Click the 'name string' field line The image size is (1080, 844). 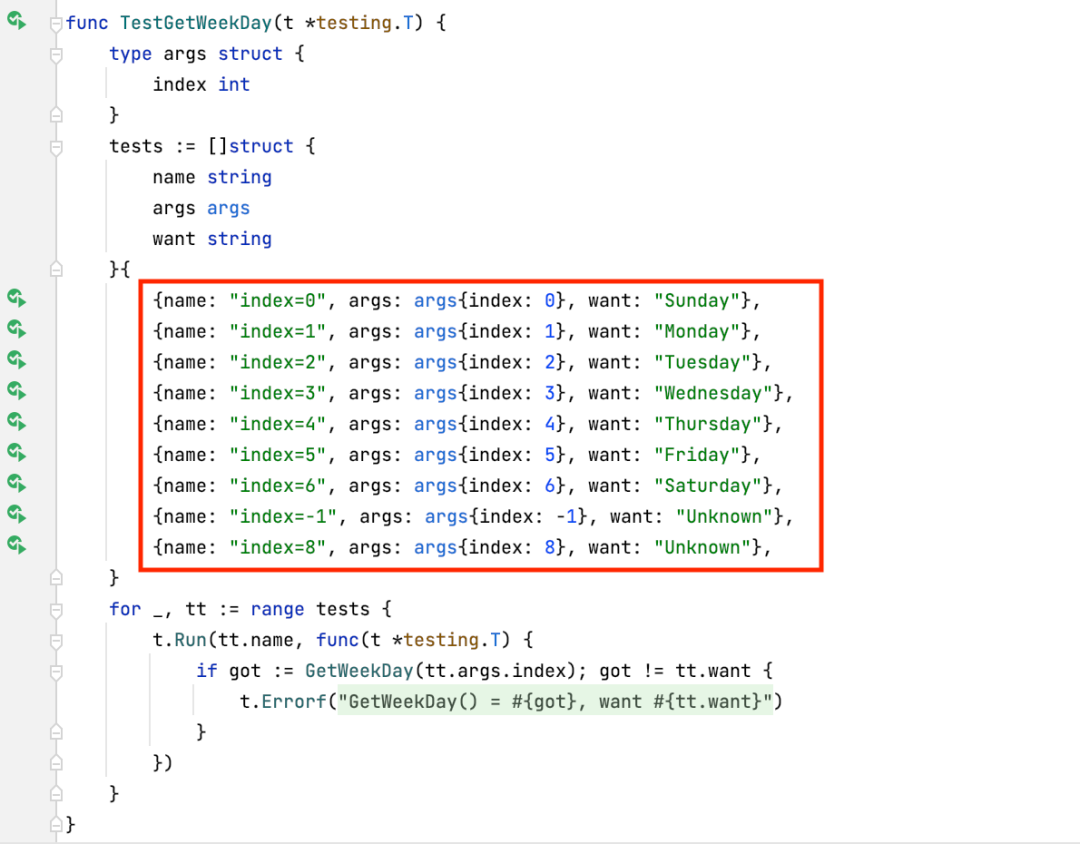pos(212,177)
